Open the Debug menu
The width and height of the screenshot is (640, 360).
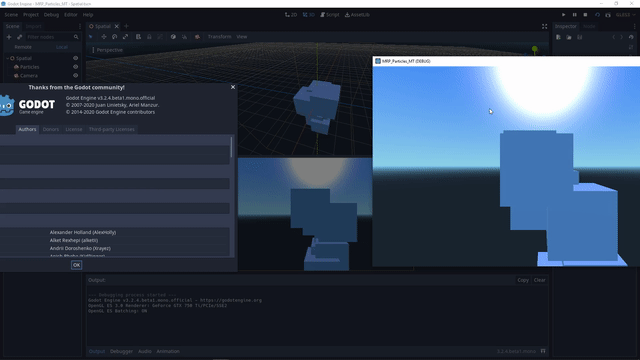(x=51, y=15)
